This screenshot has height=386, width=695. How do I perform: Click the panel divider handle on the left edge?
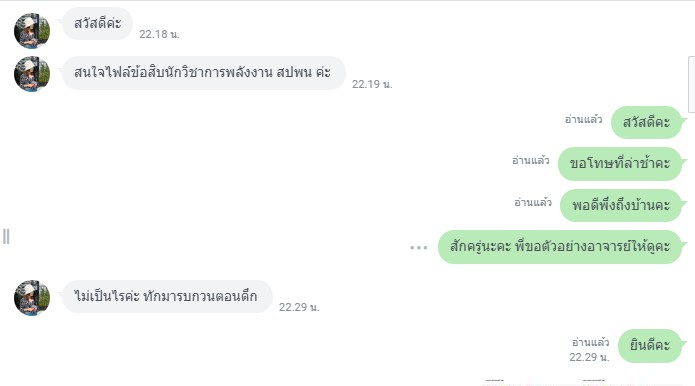[6, 237]
